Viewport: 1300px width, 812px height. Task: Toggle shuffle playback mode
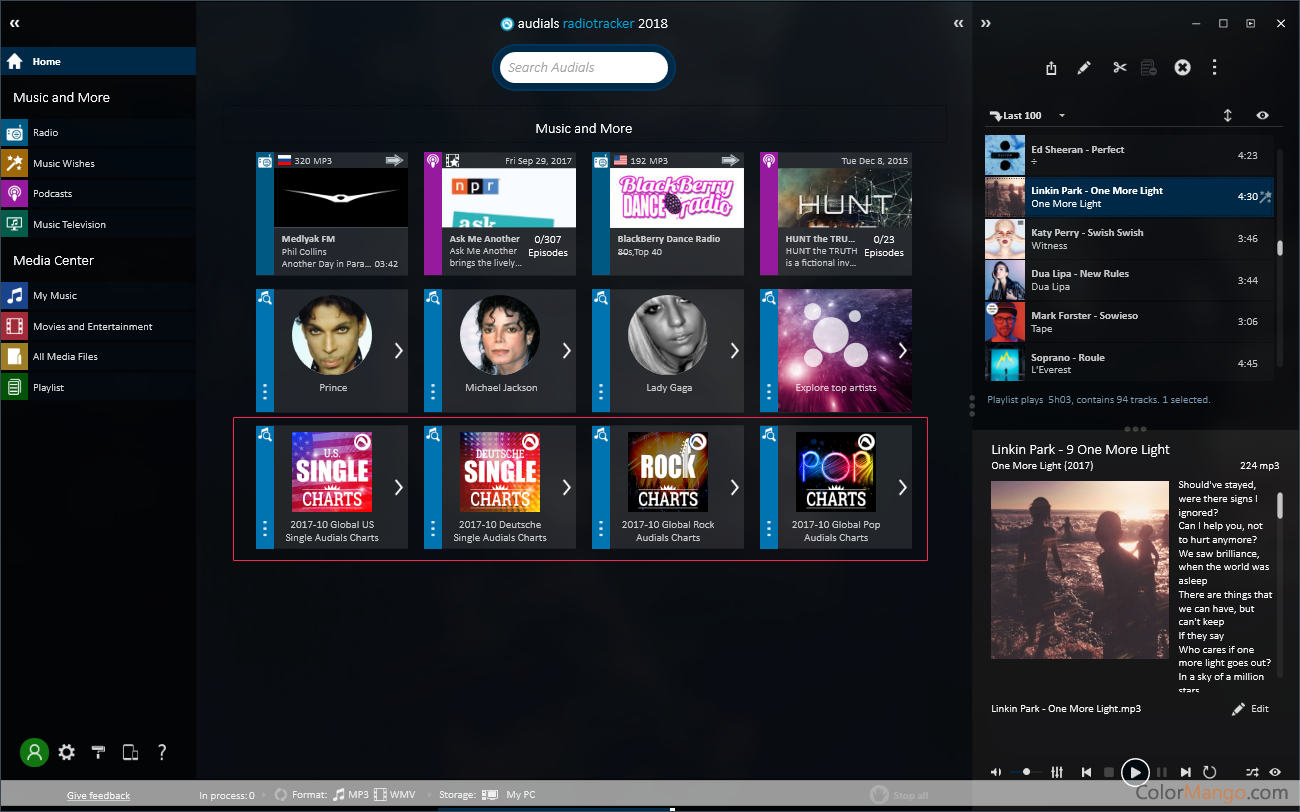click(1252, 772)
